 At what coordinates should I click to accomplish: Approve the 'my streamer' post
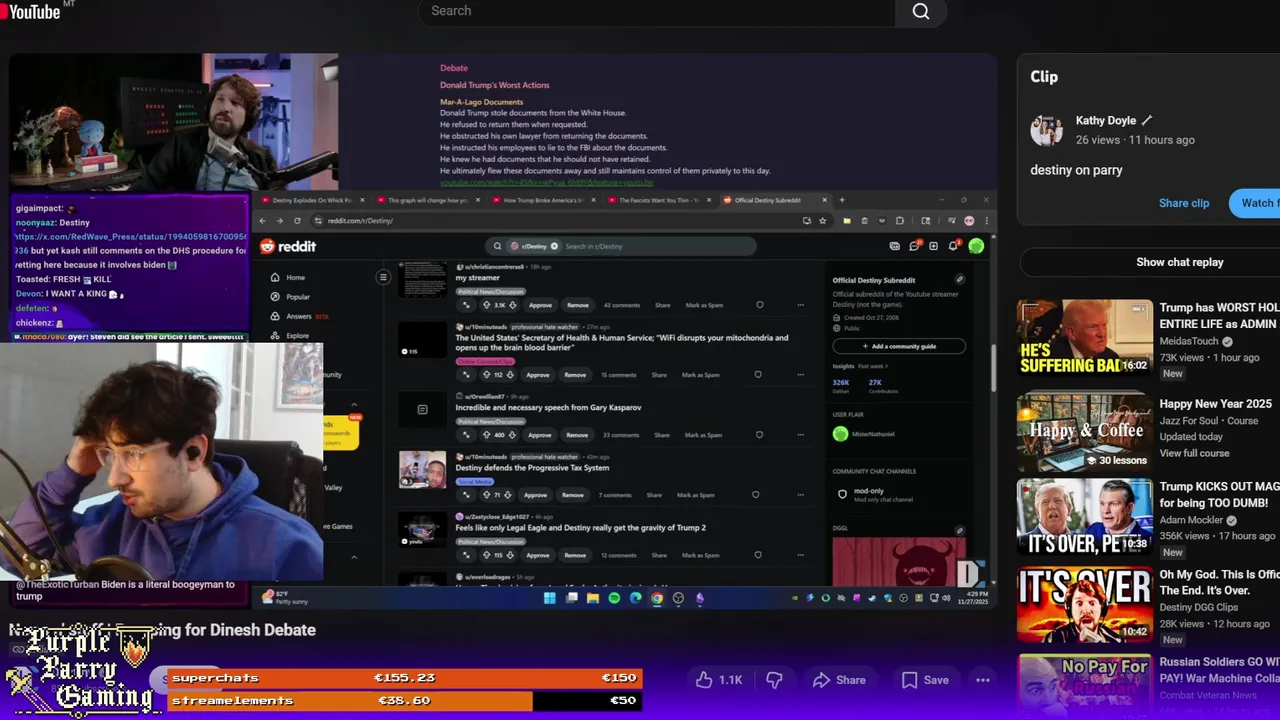(540, 305)
